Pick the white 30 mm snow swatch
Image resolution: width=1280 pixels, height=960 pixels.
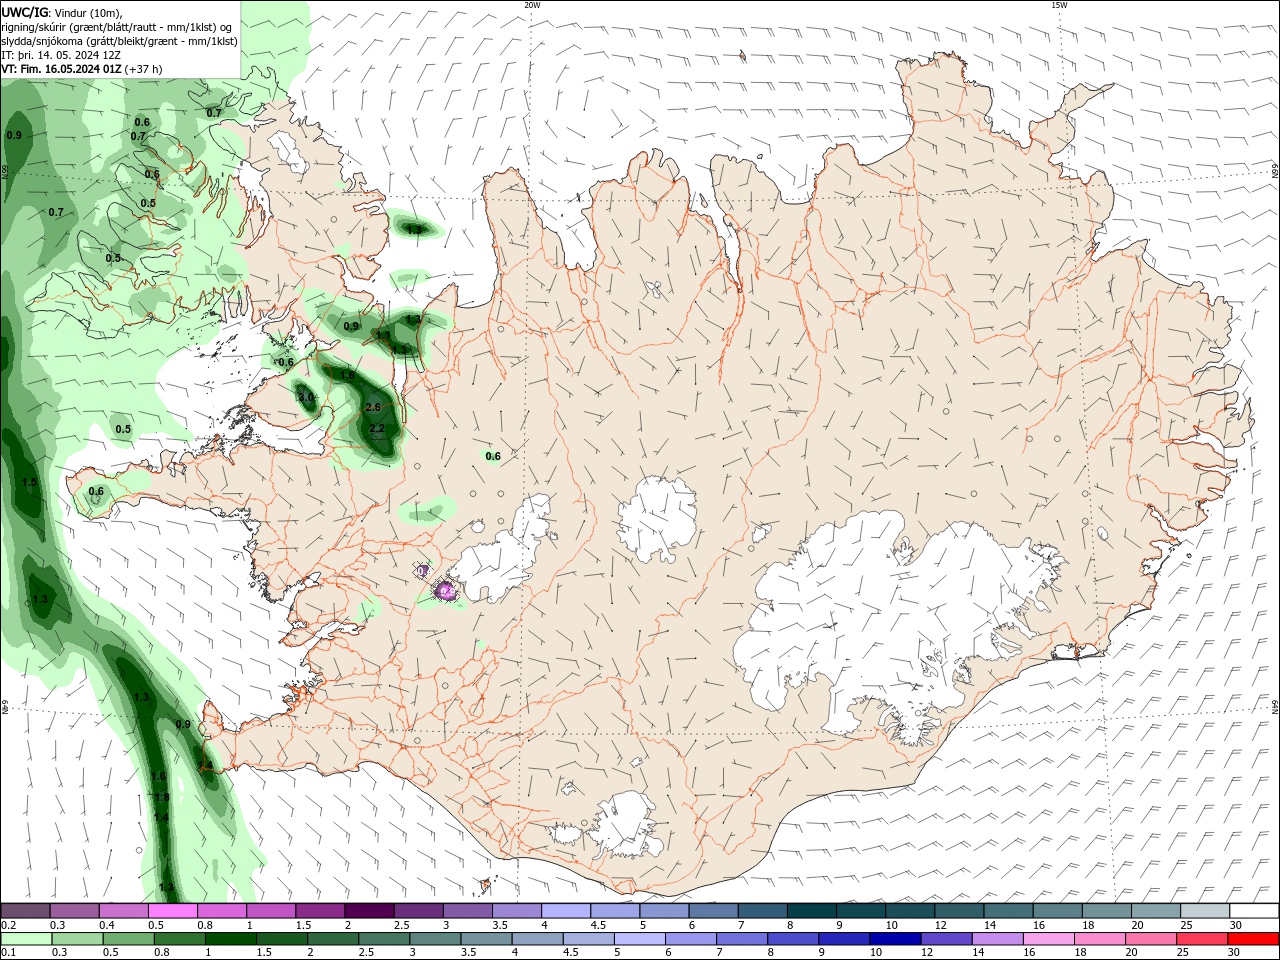click(x=1254, y=911)
